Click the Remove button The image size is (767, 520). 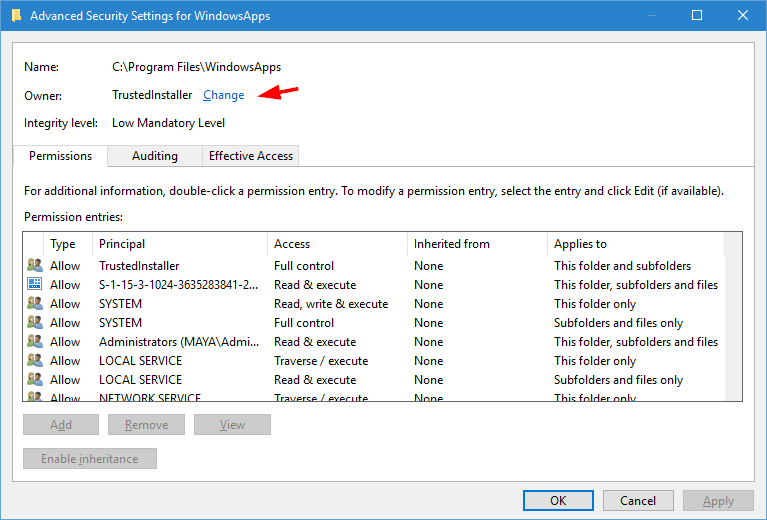146,425
